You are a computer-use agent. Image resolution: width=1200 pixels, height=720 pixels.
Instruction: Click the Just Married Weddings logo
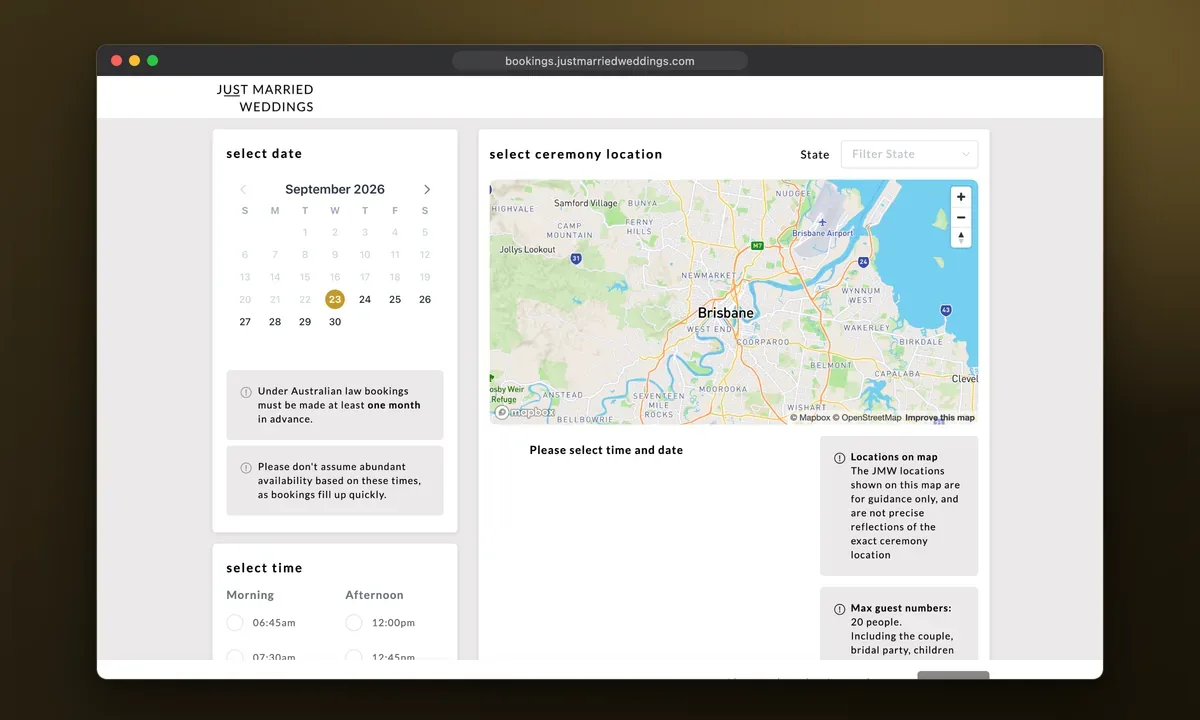265,98
